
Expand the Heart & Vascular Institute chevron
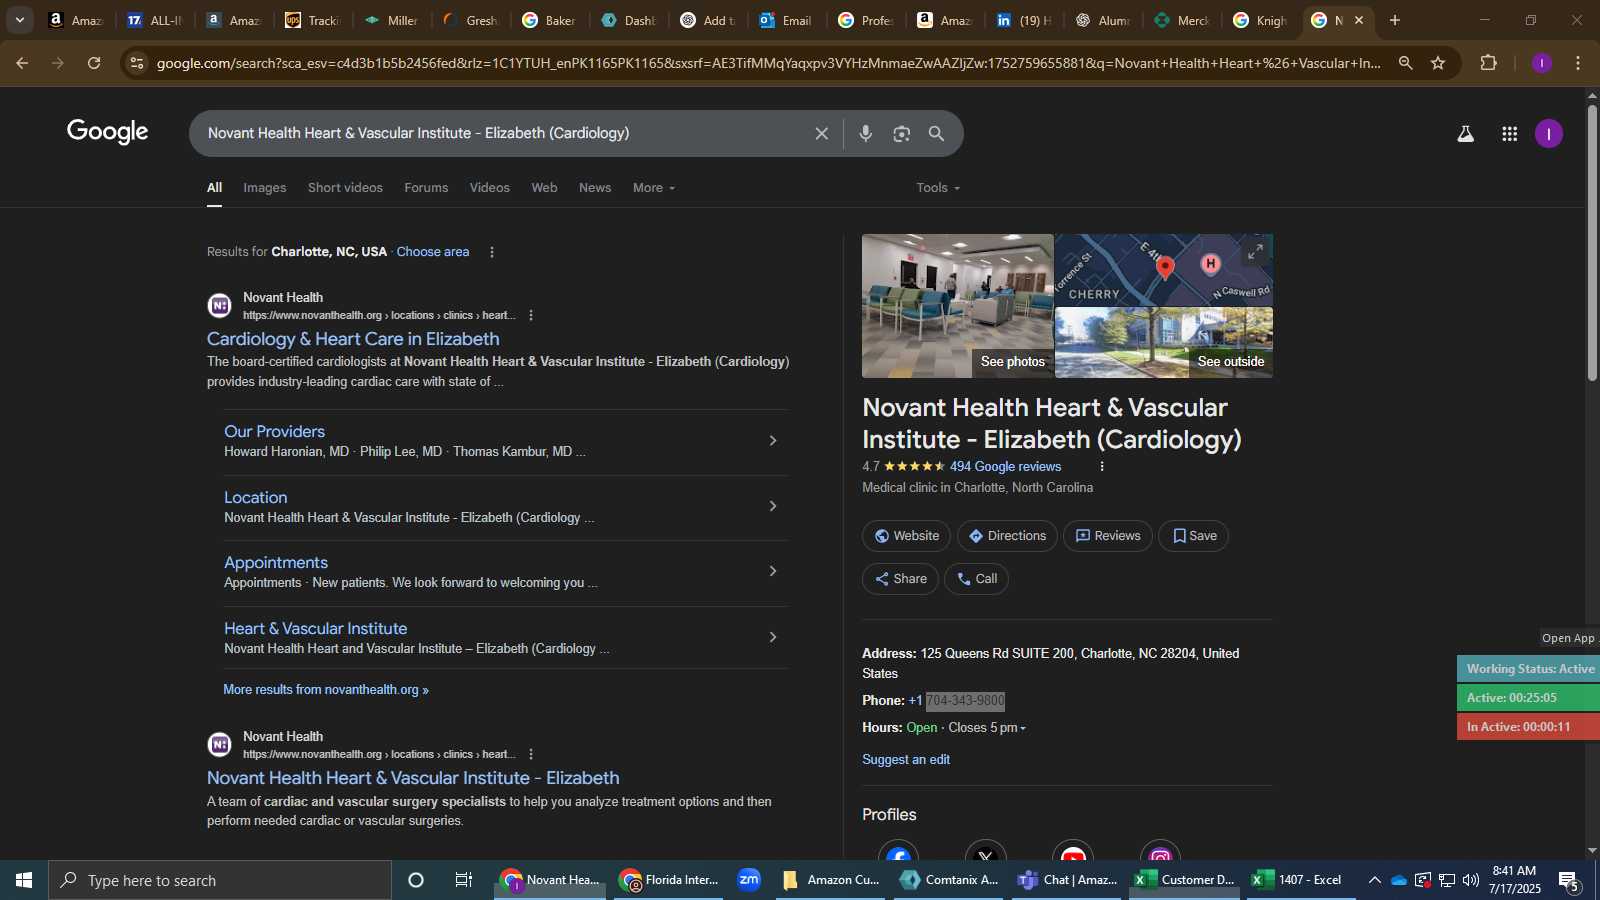772,637
